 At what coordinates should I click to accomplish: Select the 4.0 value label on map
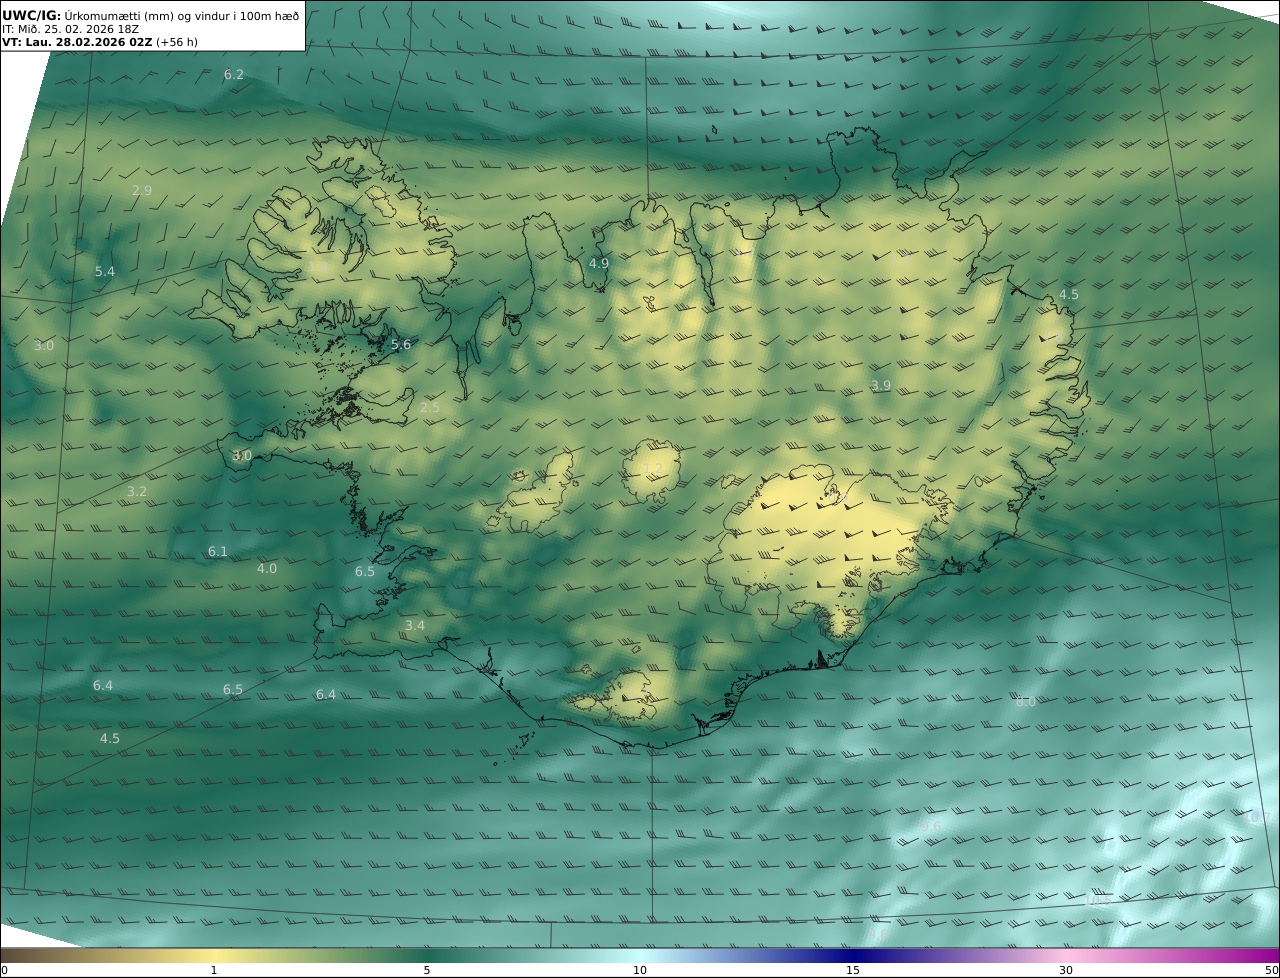click(x=267, y=569)
